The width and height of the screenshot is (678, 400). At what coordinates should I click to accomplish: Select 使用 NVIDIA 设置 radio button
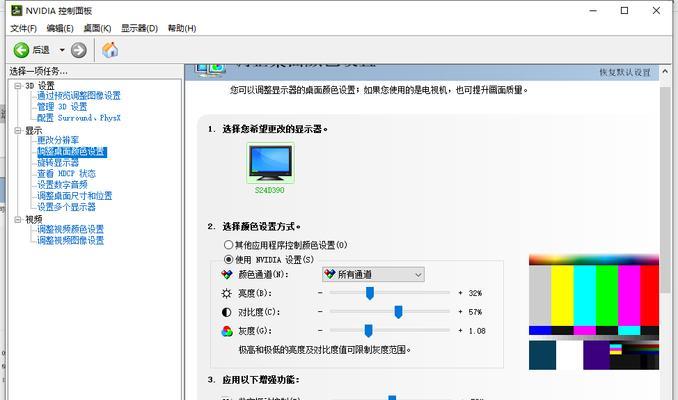[228, 259]
